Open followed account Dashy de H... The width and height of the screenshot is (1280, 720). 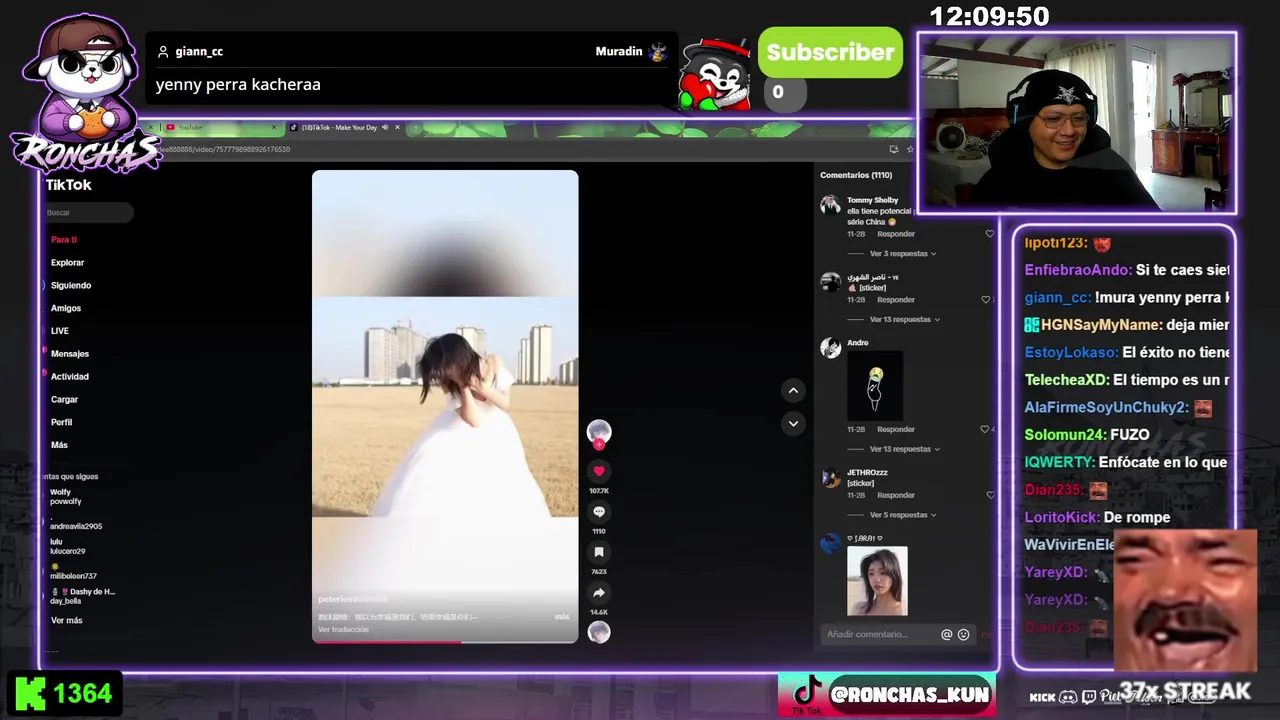point(82,596)
